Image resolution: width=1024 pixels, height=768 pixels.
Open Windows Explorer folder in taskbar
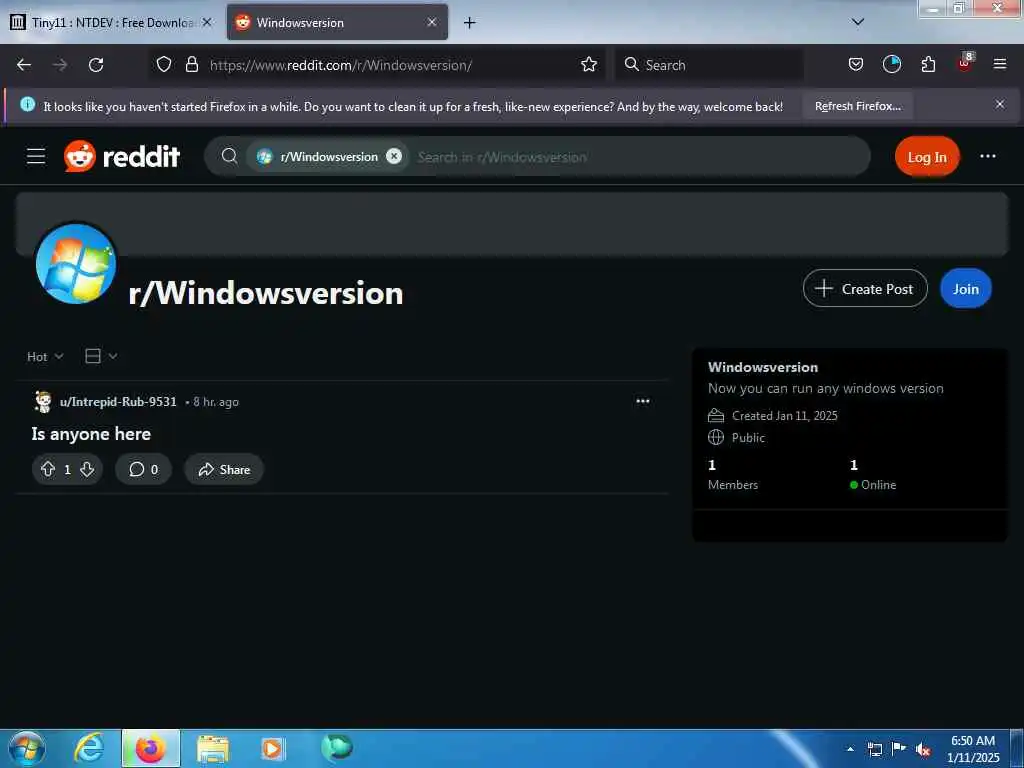click(213, 749)
